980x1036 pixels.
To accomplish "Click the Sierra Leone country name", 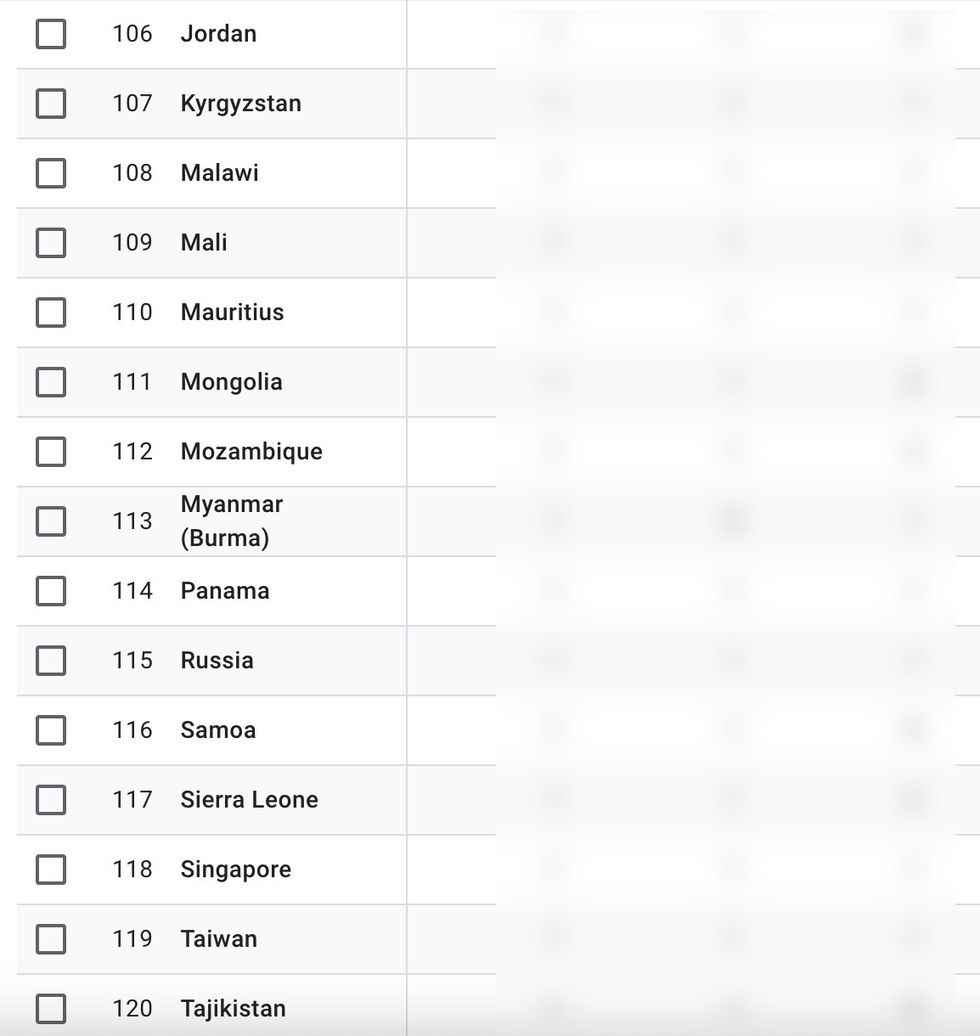I will (x=249, y=800).
